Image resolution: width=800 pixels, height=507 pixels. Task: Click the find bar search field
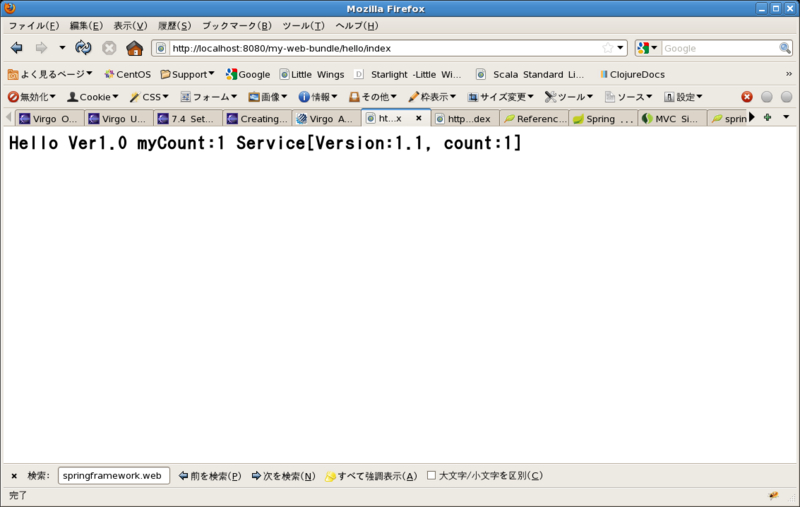coord(114,476)
